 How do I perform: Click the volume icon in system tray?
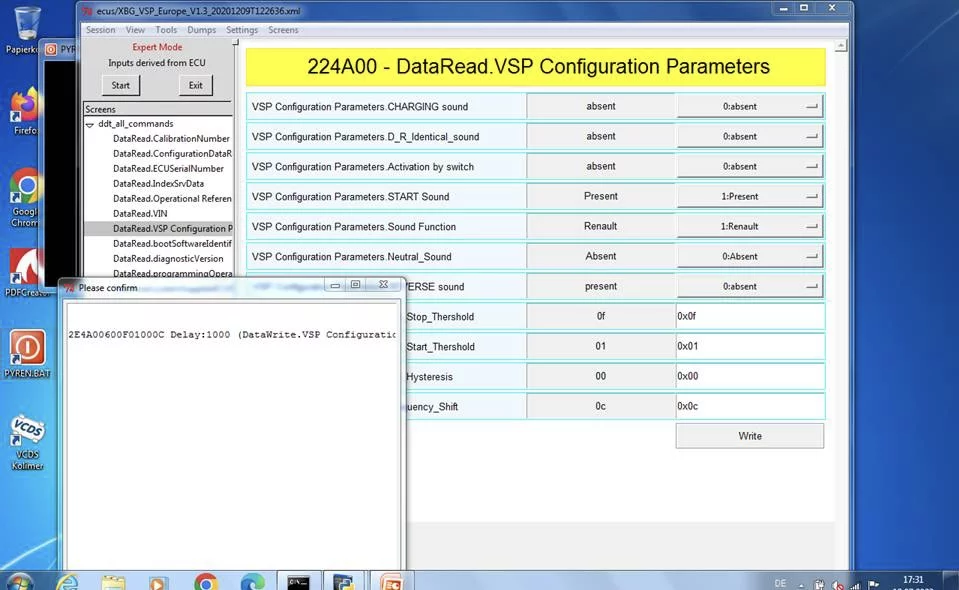(x=838, y=585)
